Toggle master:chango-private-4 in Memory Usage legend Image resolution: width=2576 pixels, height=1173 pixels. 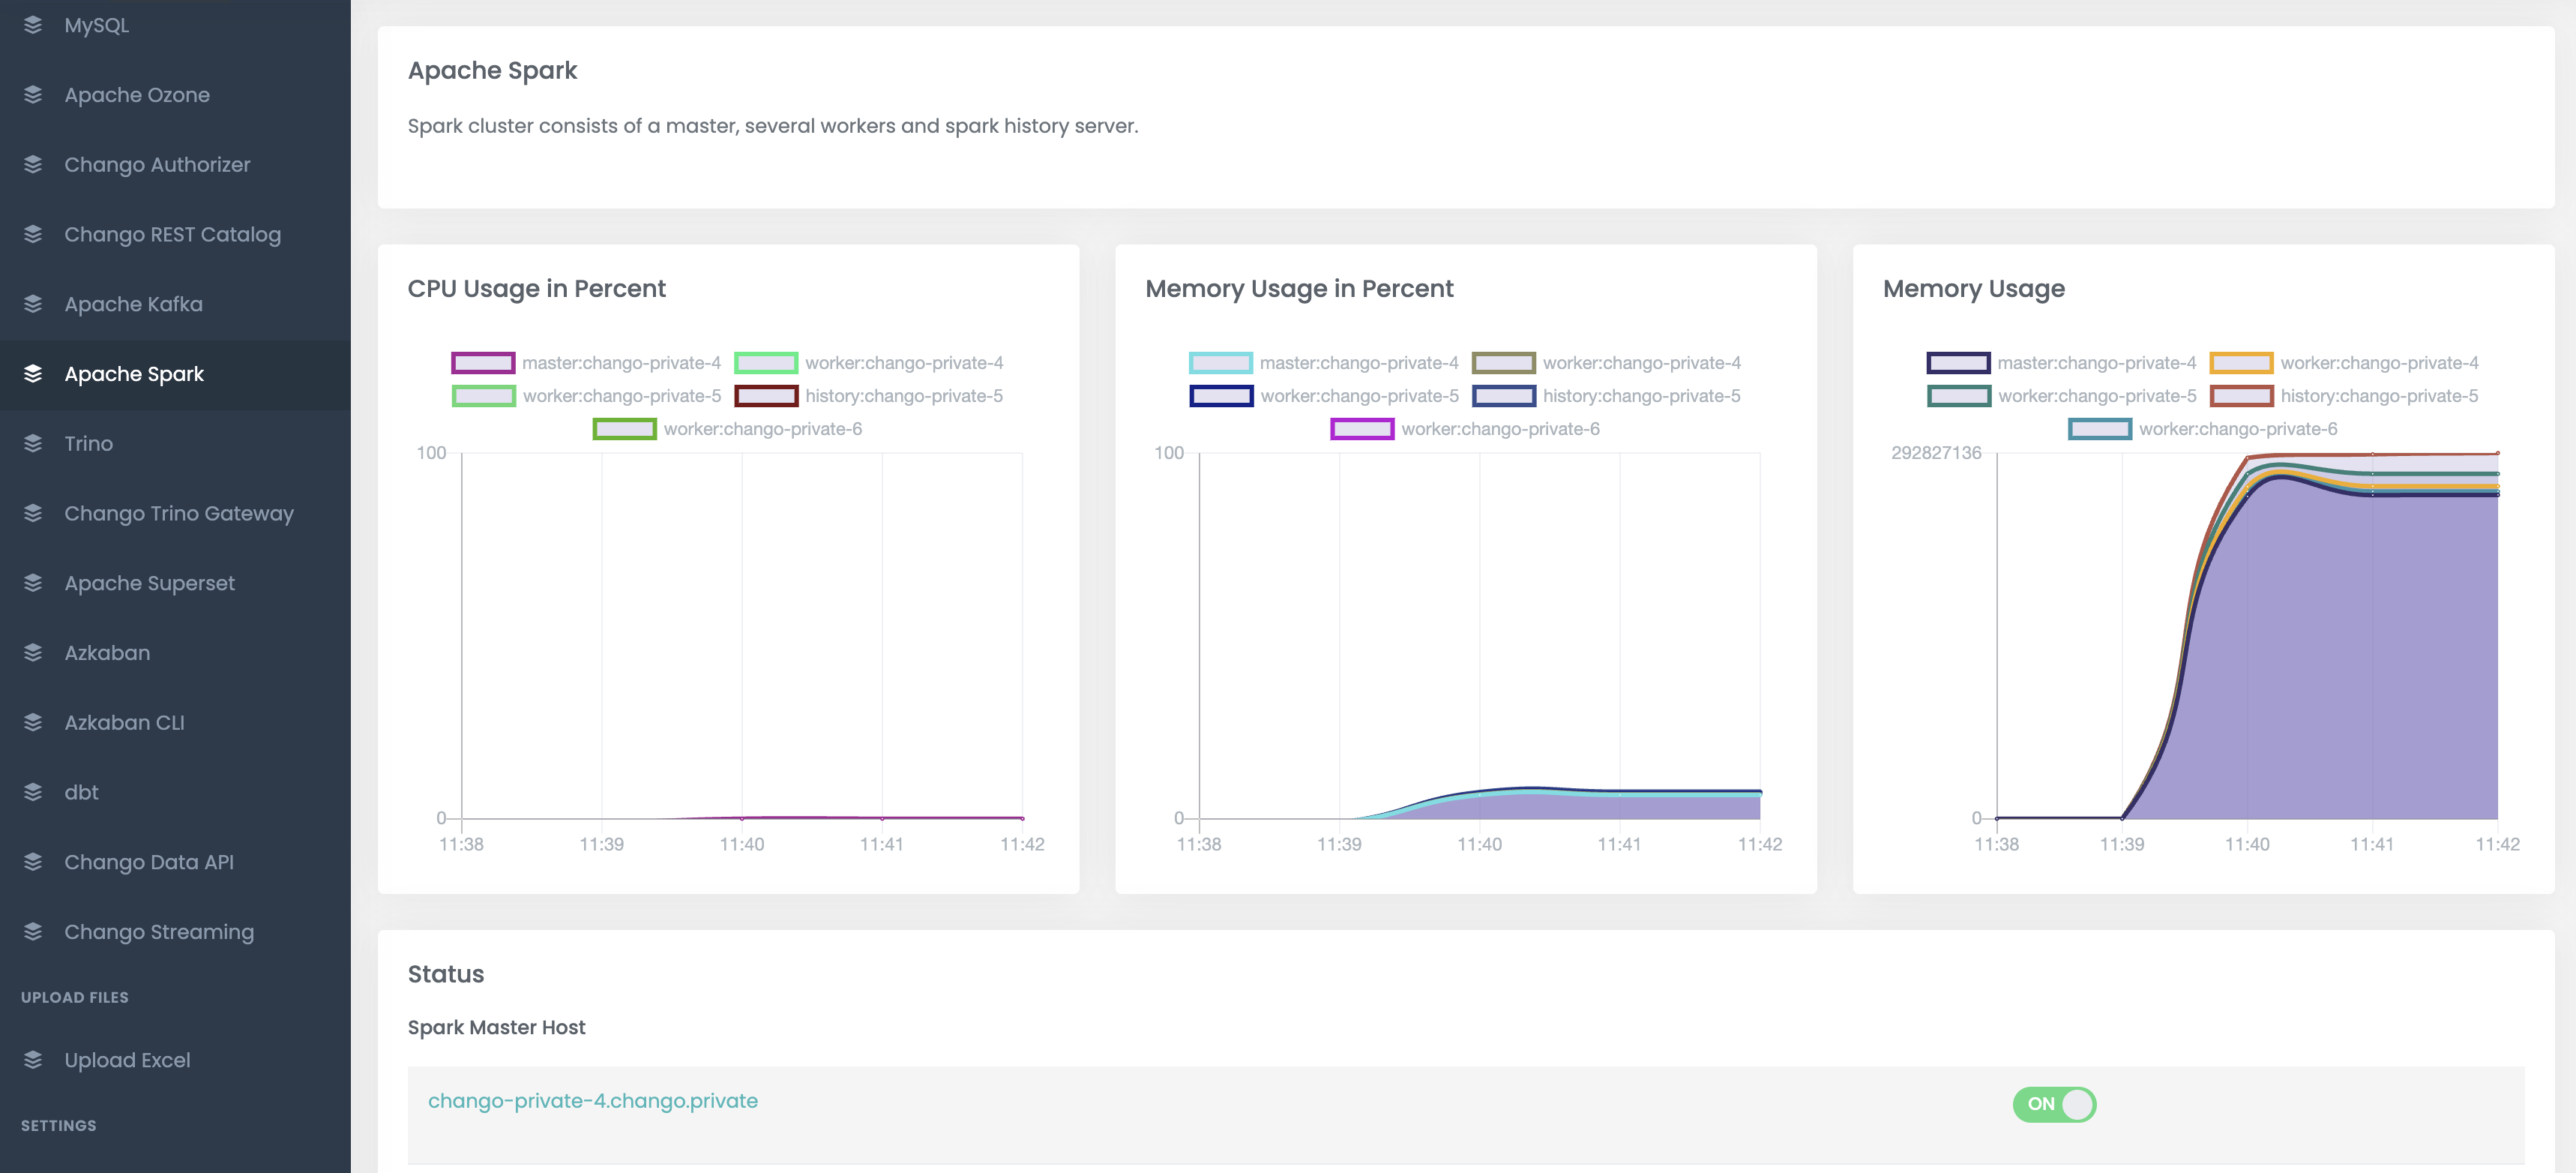click(x=2062, y=363)
